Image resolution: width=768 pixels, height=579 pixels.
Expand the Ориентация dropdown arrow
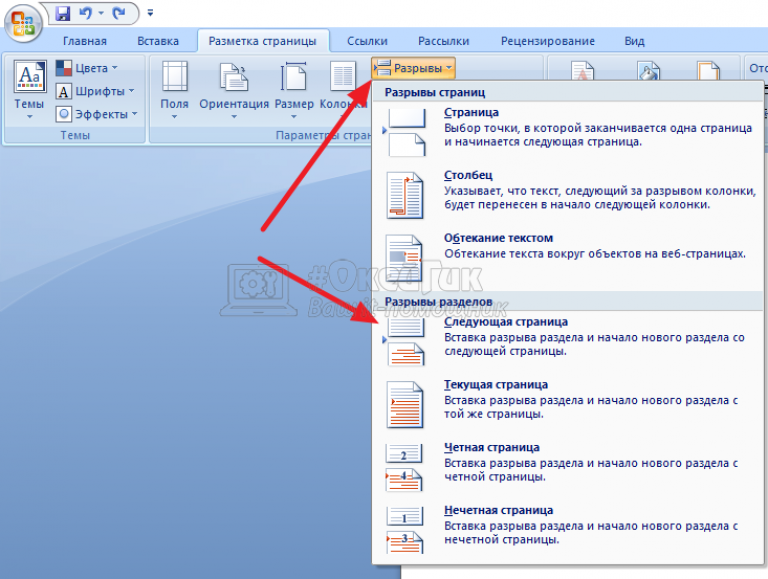234,117
